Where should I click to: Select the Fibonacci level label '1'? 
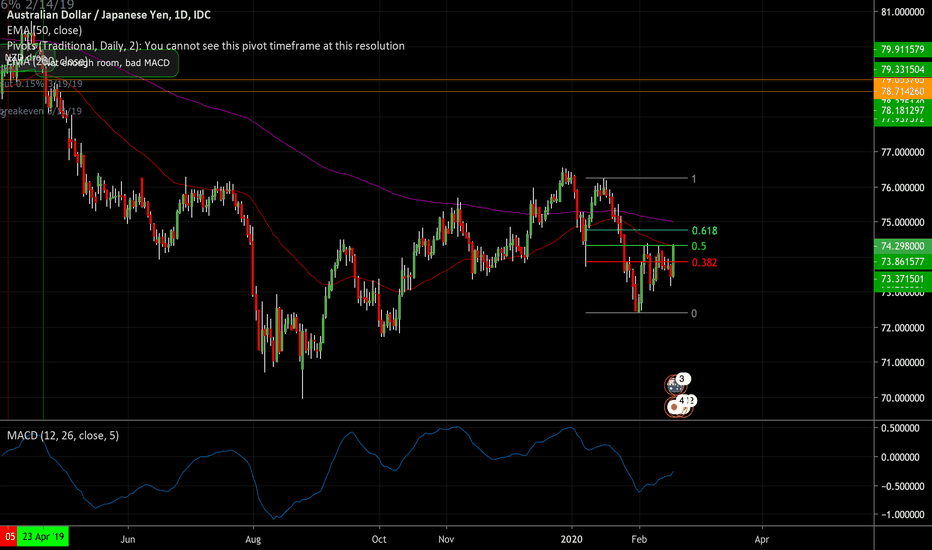click(x=694, y=178)
